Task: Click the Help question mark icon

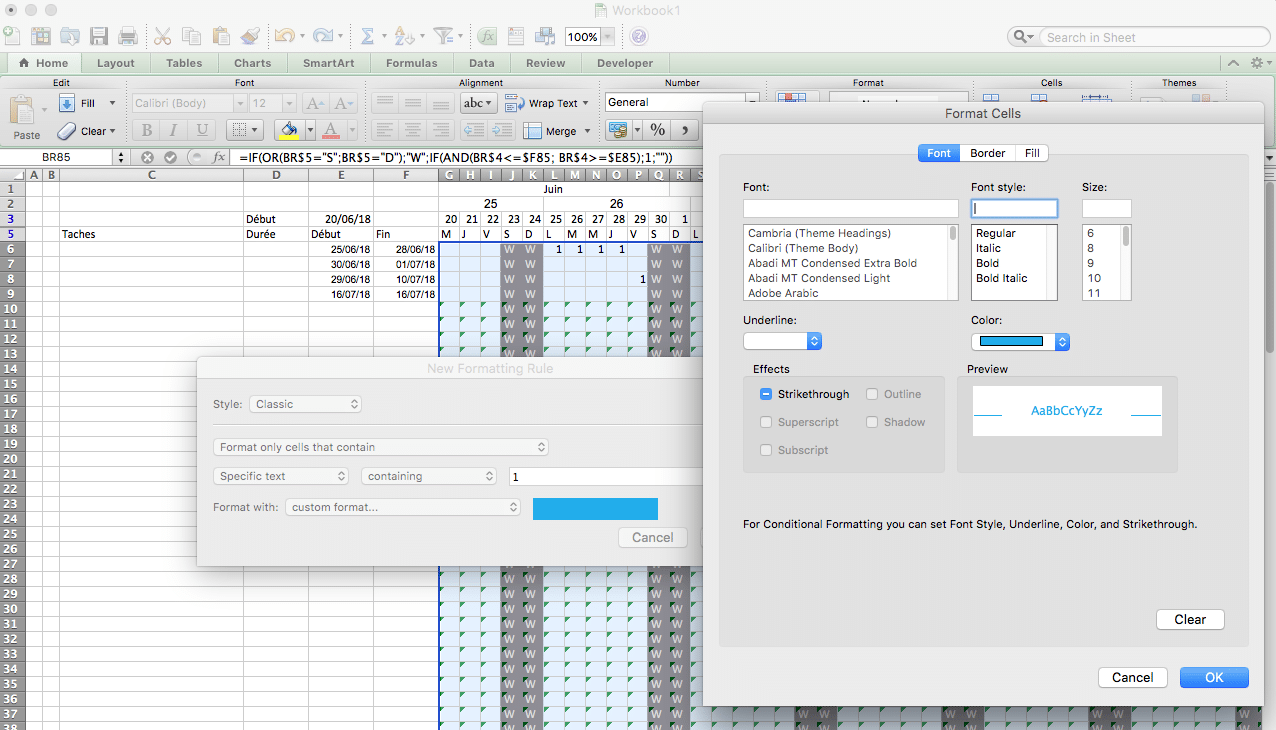Action: [639, 37]
